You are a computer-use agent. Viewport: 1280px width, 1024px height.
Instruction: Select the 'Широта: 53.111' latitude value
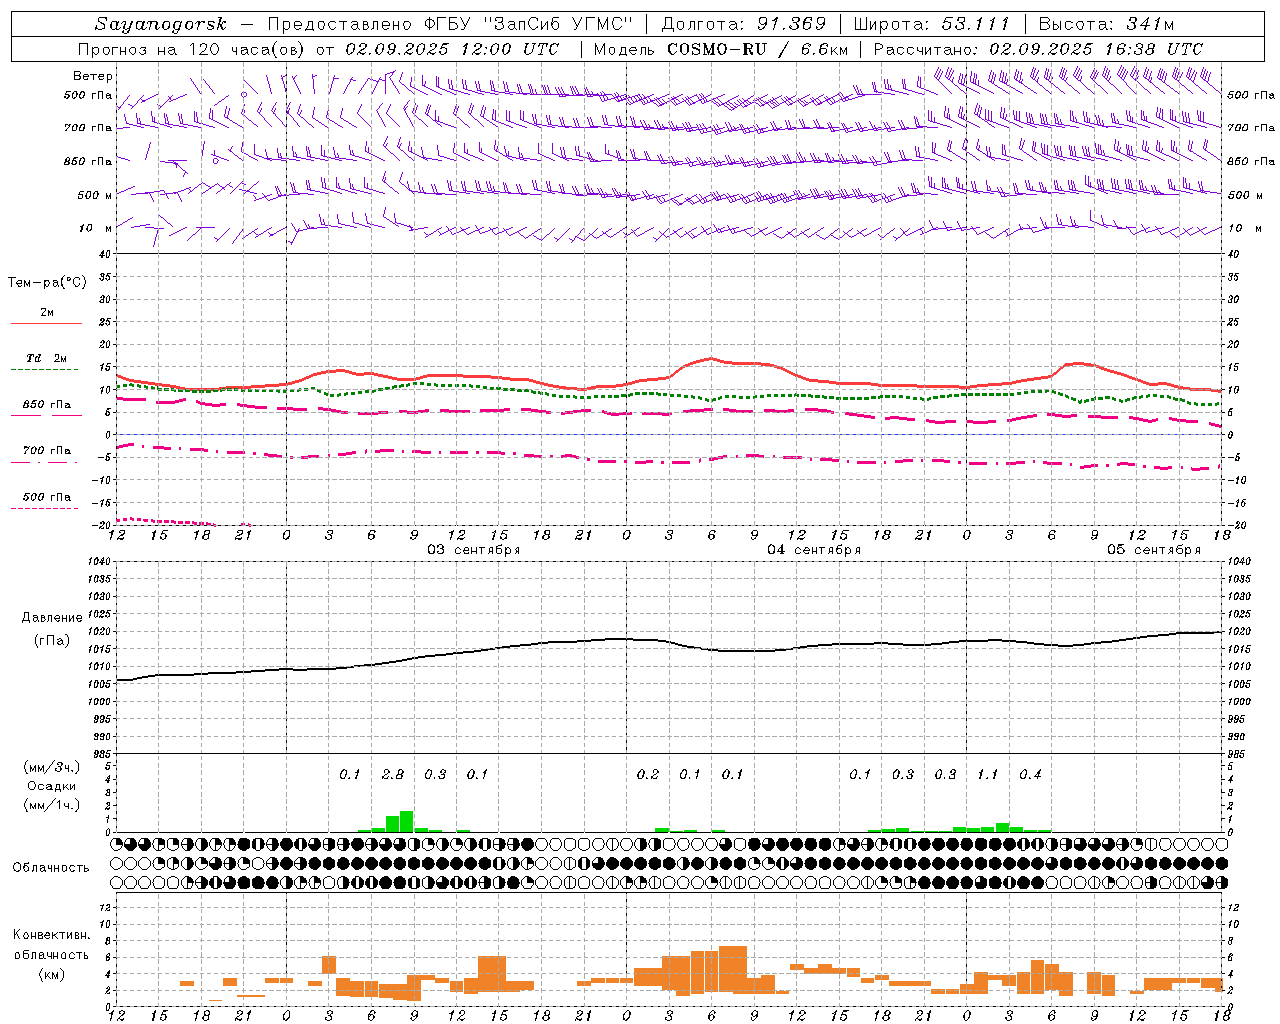[x=932, y=24]
